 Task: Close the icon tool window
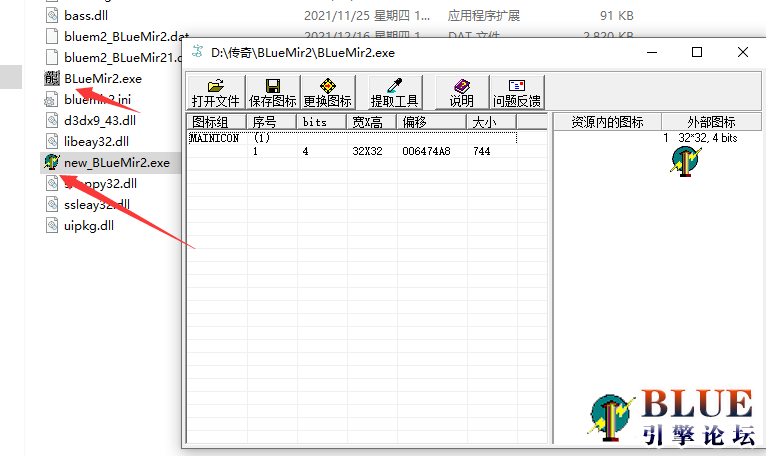pyautogui.click(x=743, y=52)
